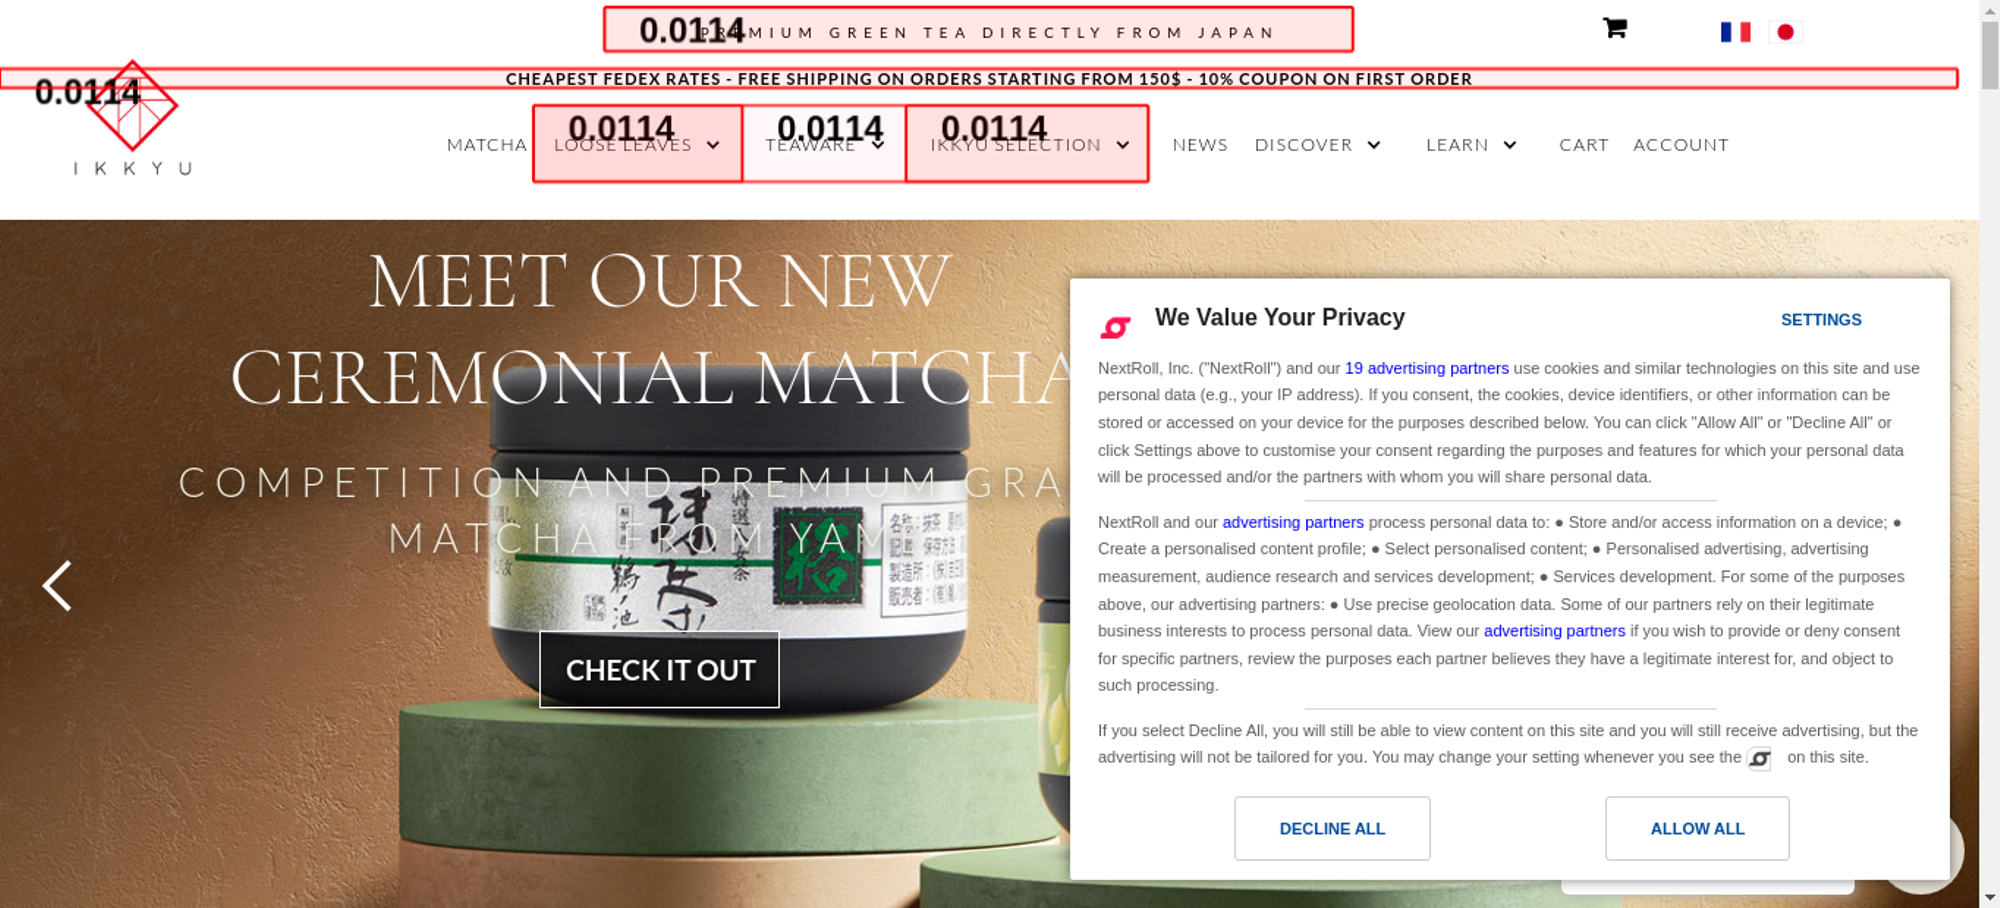Click the Check It Out button
Viewport: 2000px width, 908px height.
[x=659, y=670]
